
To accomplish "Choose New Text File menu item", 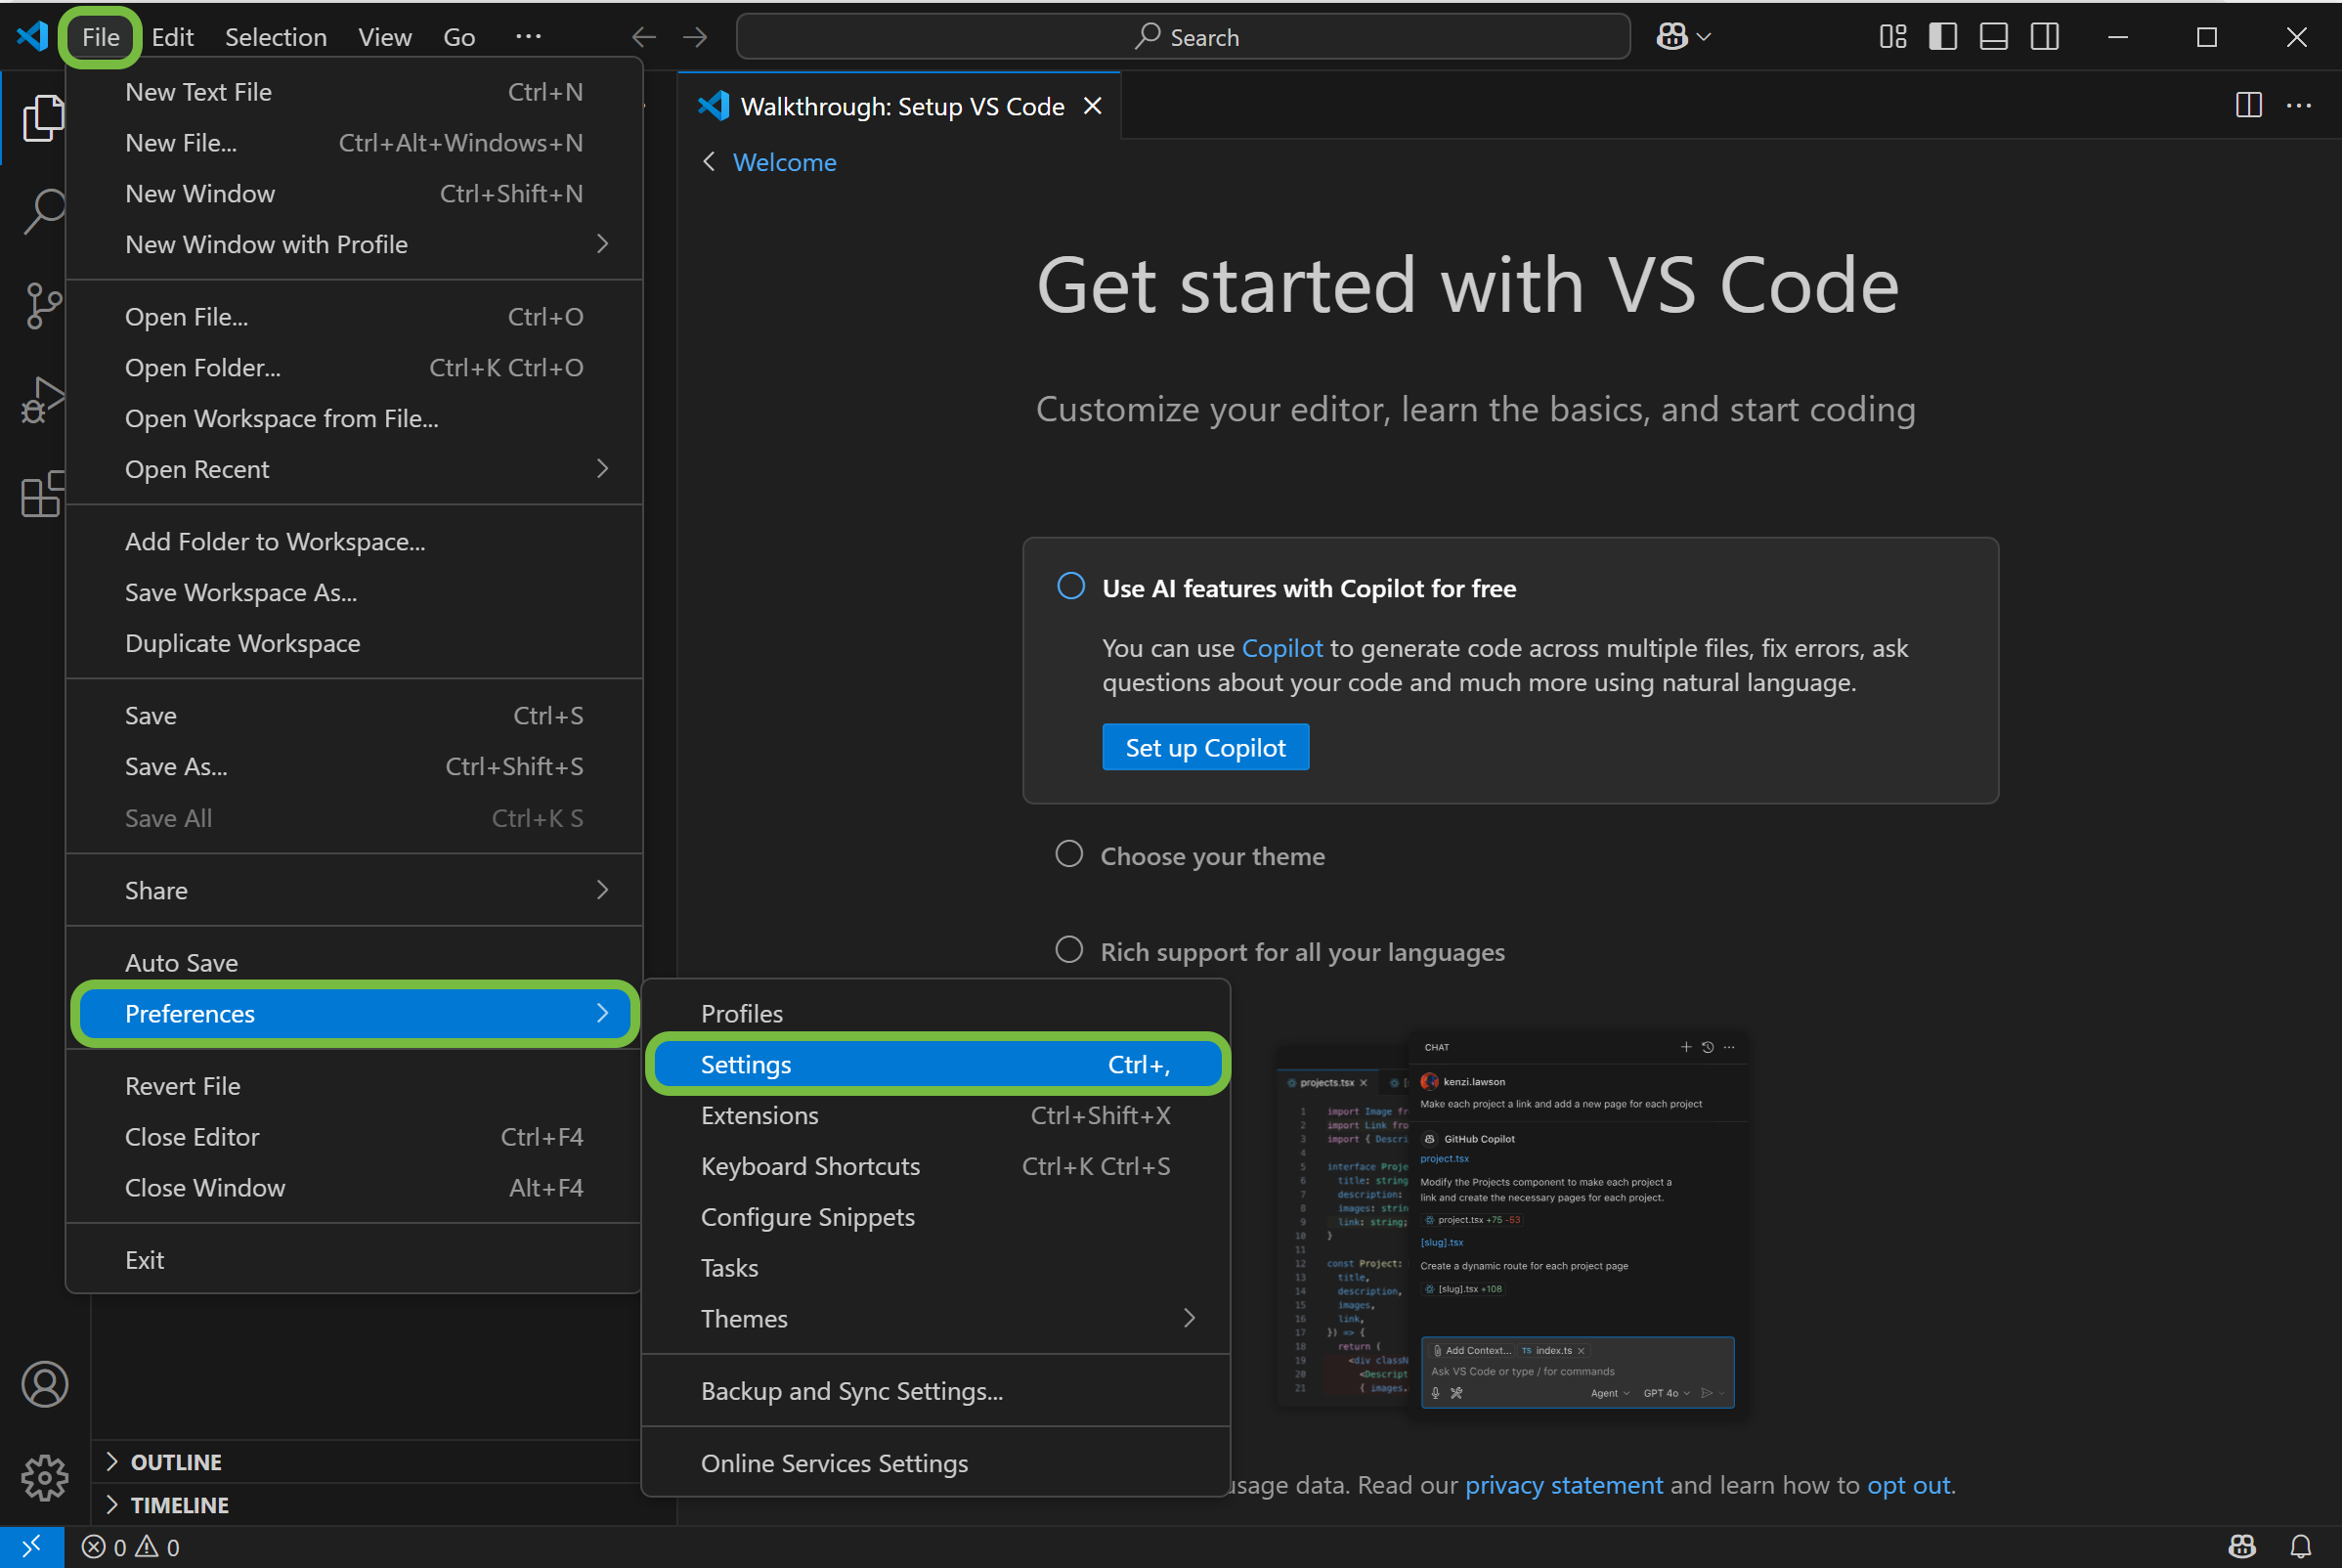I will (x=354, y=92).
